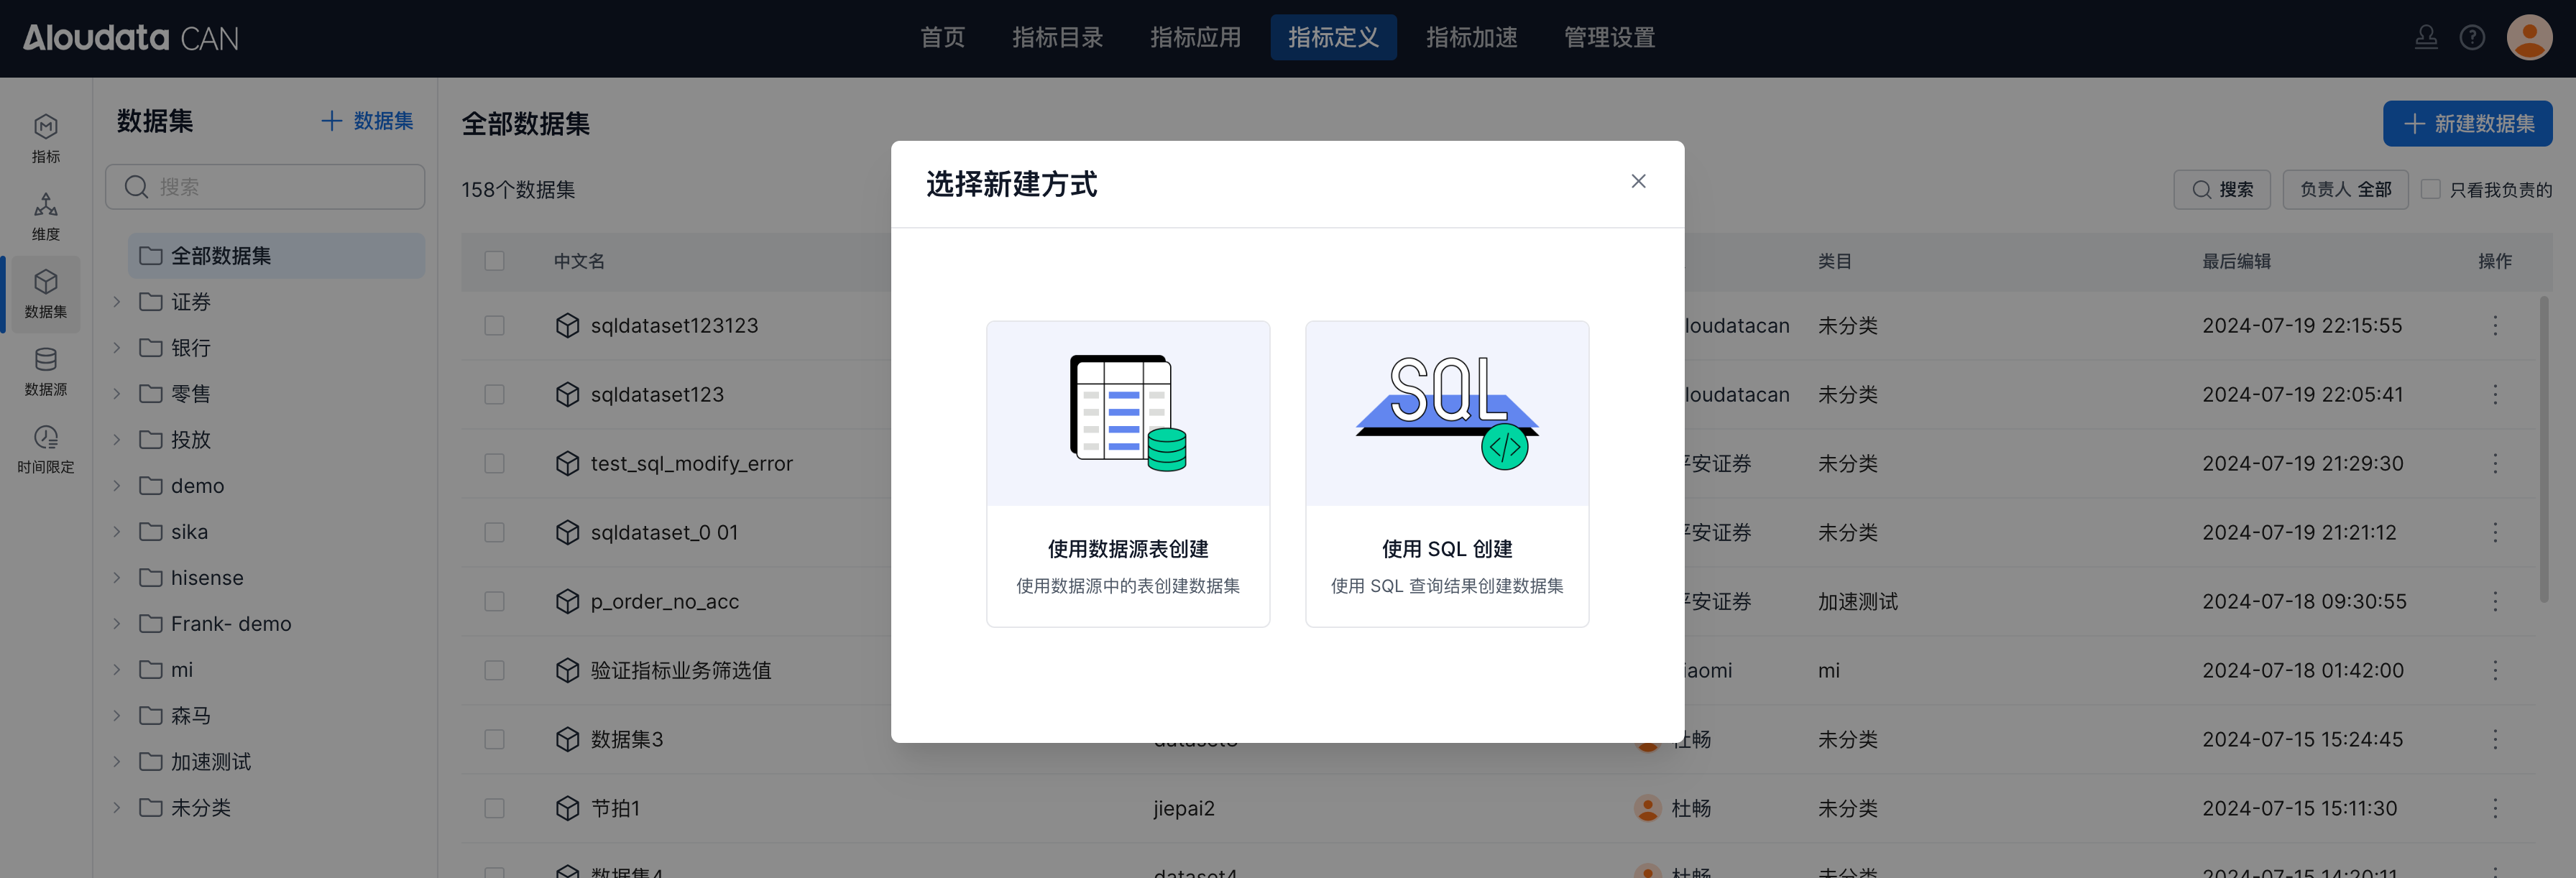Open the 时间限定 sidebar icon
This screenshot has height=878, width=2576.
[x=46, y=448]
